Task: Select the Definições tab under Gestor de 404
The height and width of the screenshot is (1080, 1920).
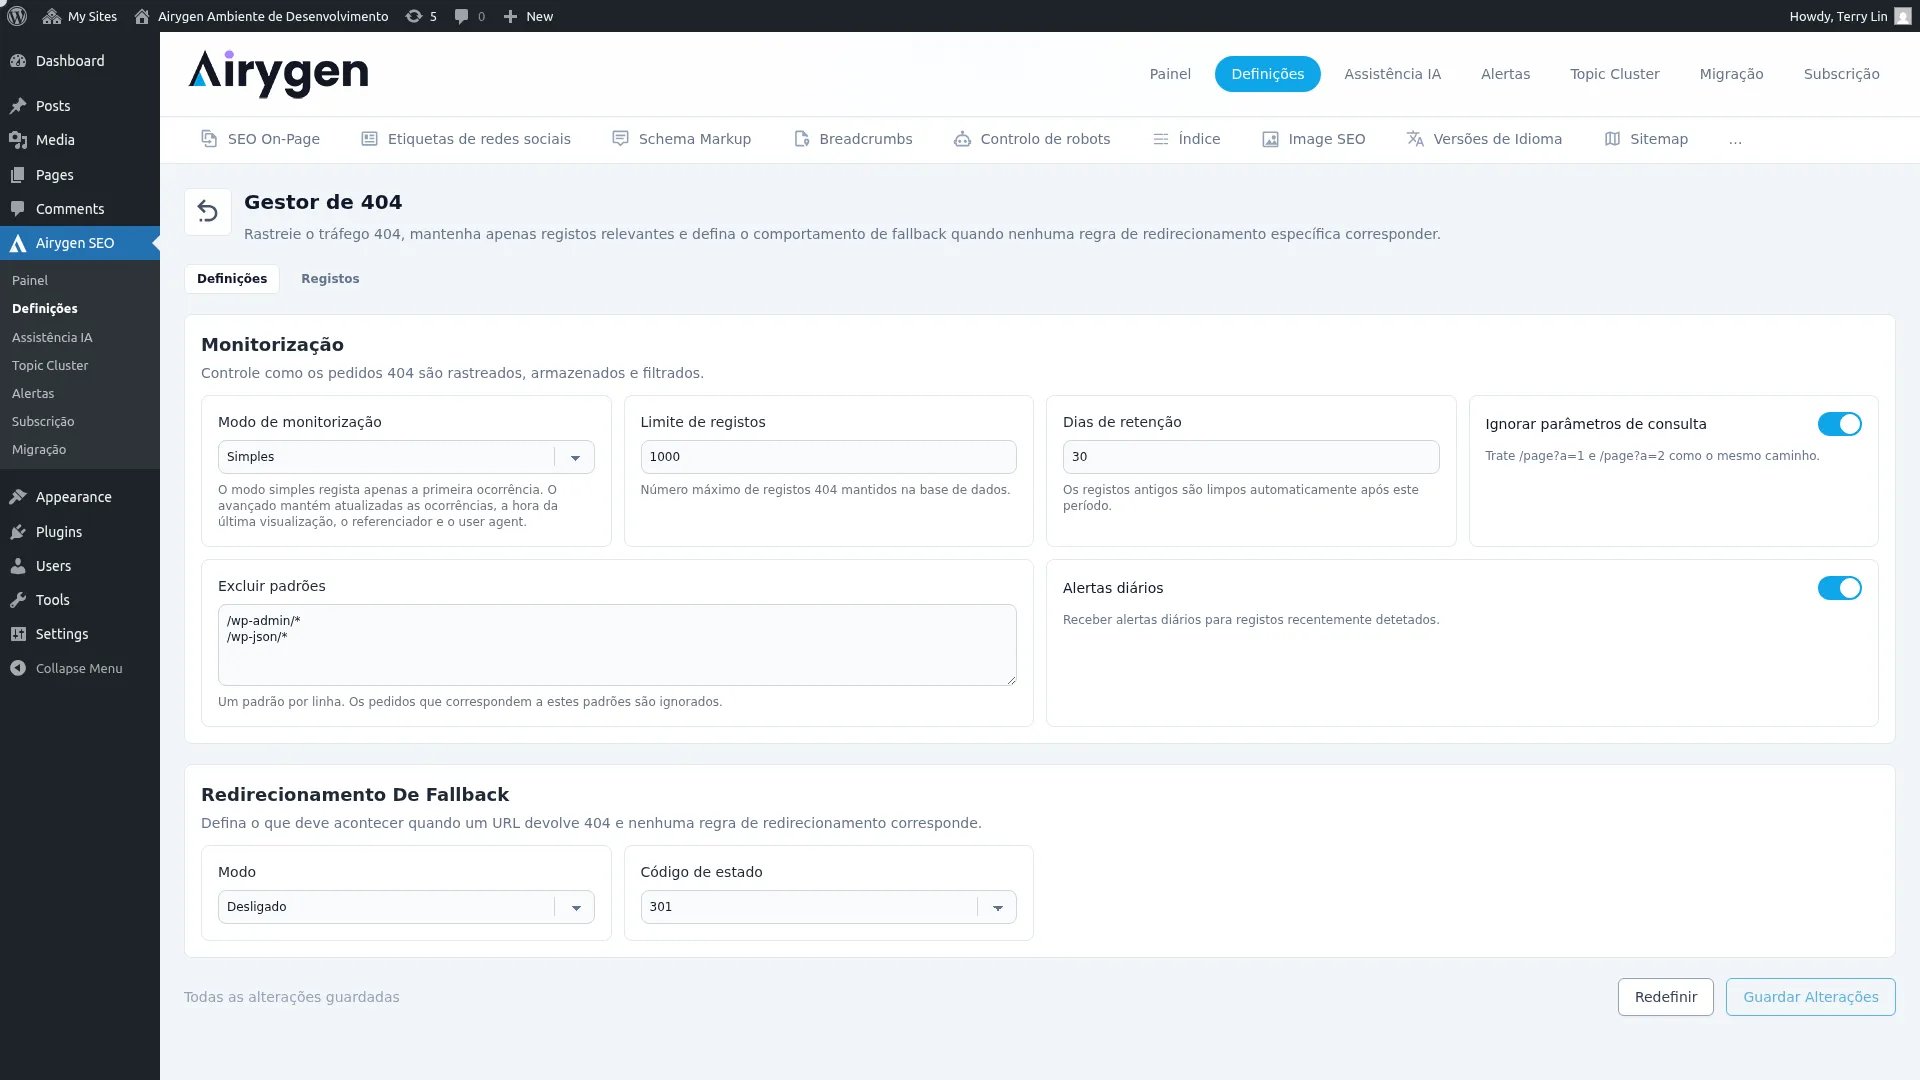Action: 232,279
